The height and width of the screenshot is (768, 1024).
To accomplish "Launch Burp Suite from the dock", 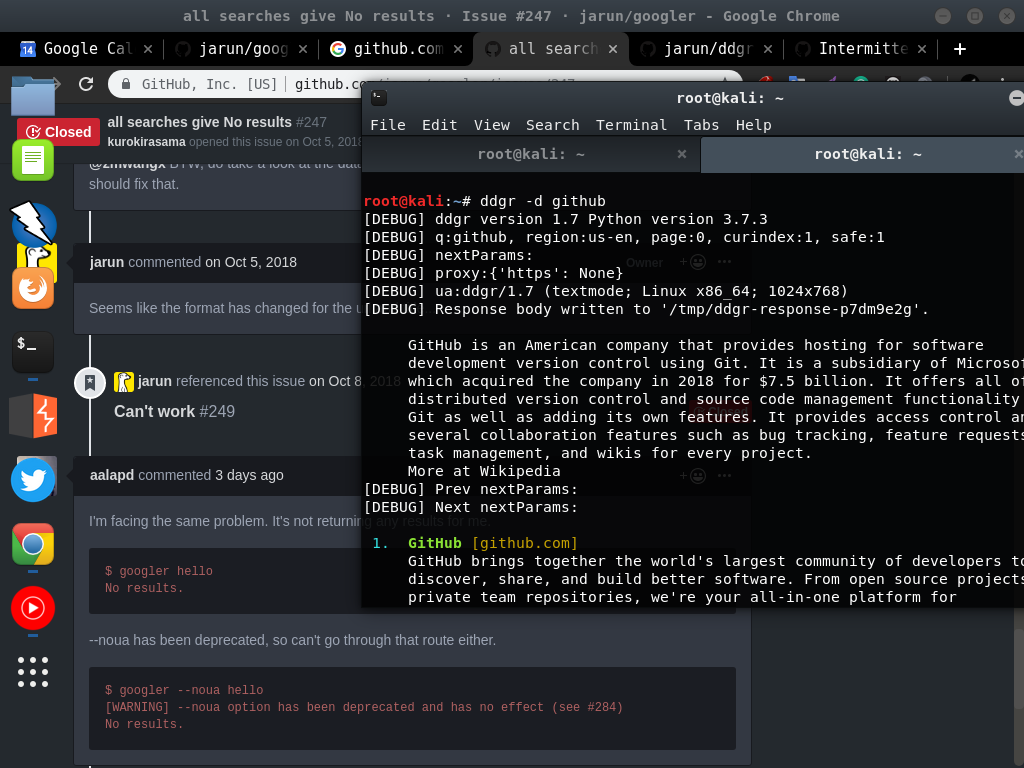I will point(33,416).
